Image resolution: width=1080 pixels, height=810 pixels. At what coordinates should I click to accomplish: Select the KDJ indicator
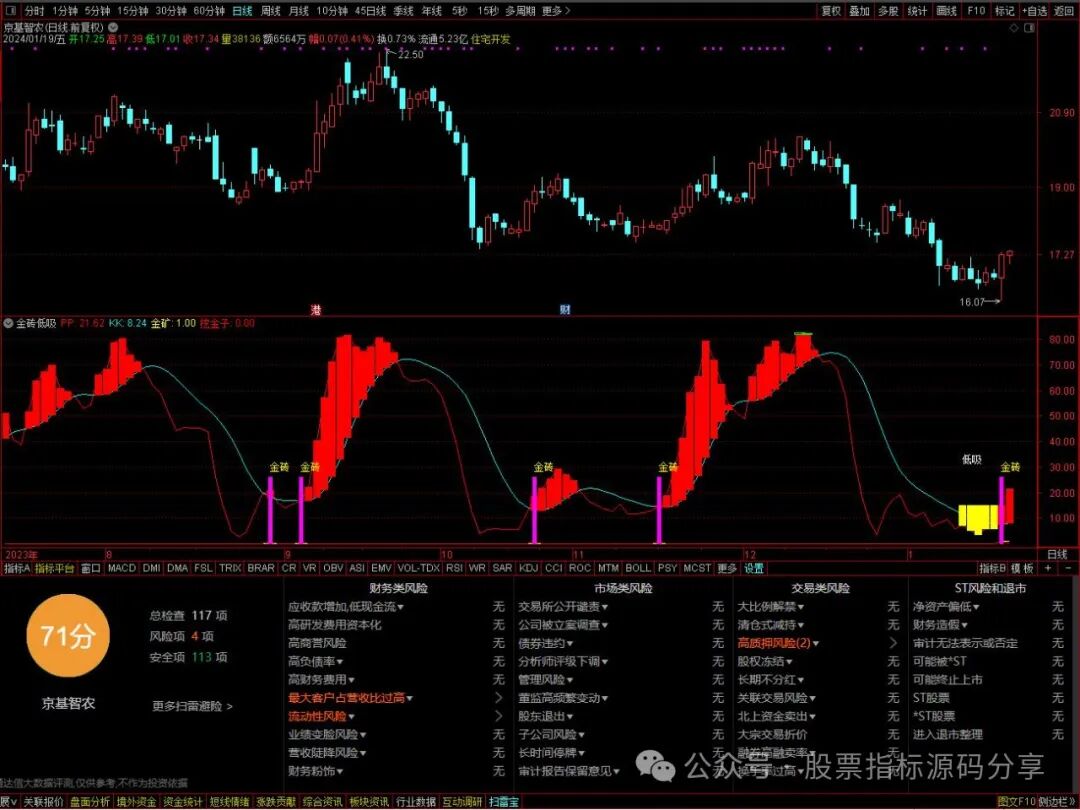tap(528, 568)
